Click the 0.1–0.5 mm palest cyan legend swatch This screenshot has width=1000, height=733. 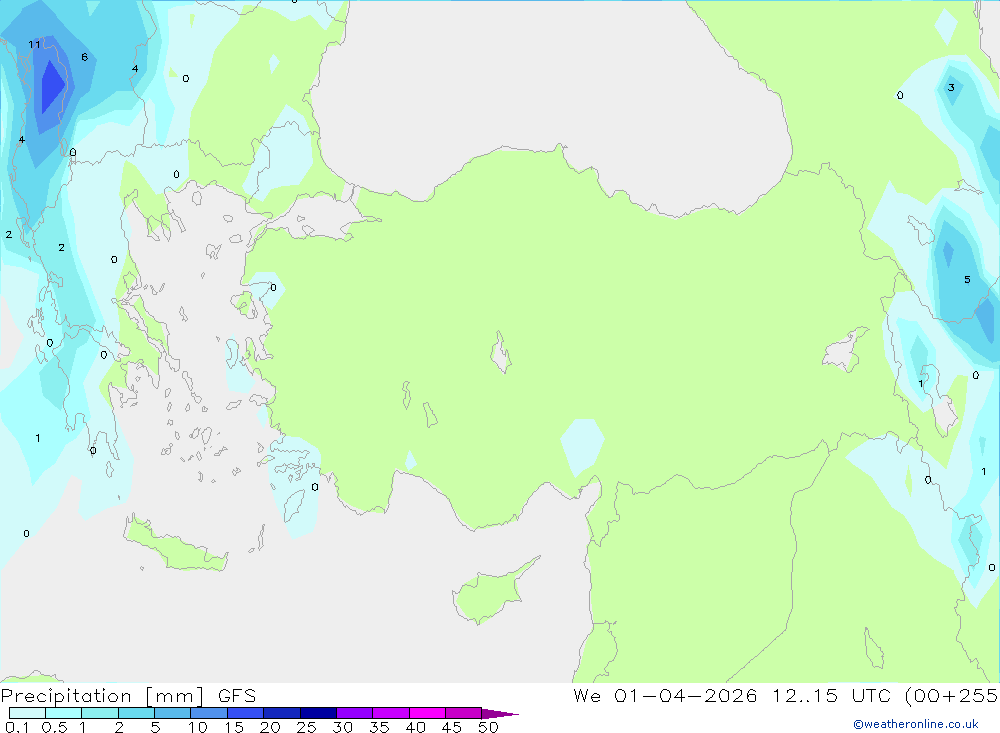click(x=27, y=713)
